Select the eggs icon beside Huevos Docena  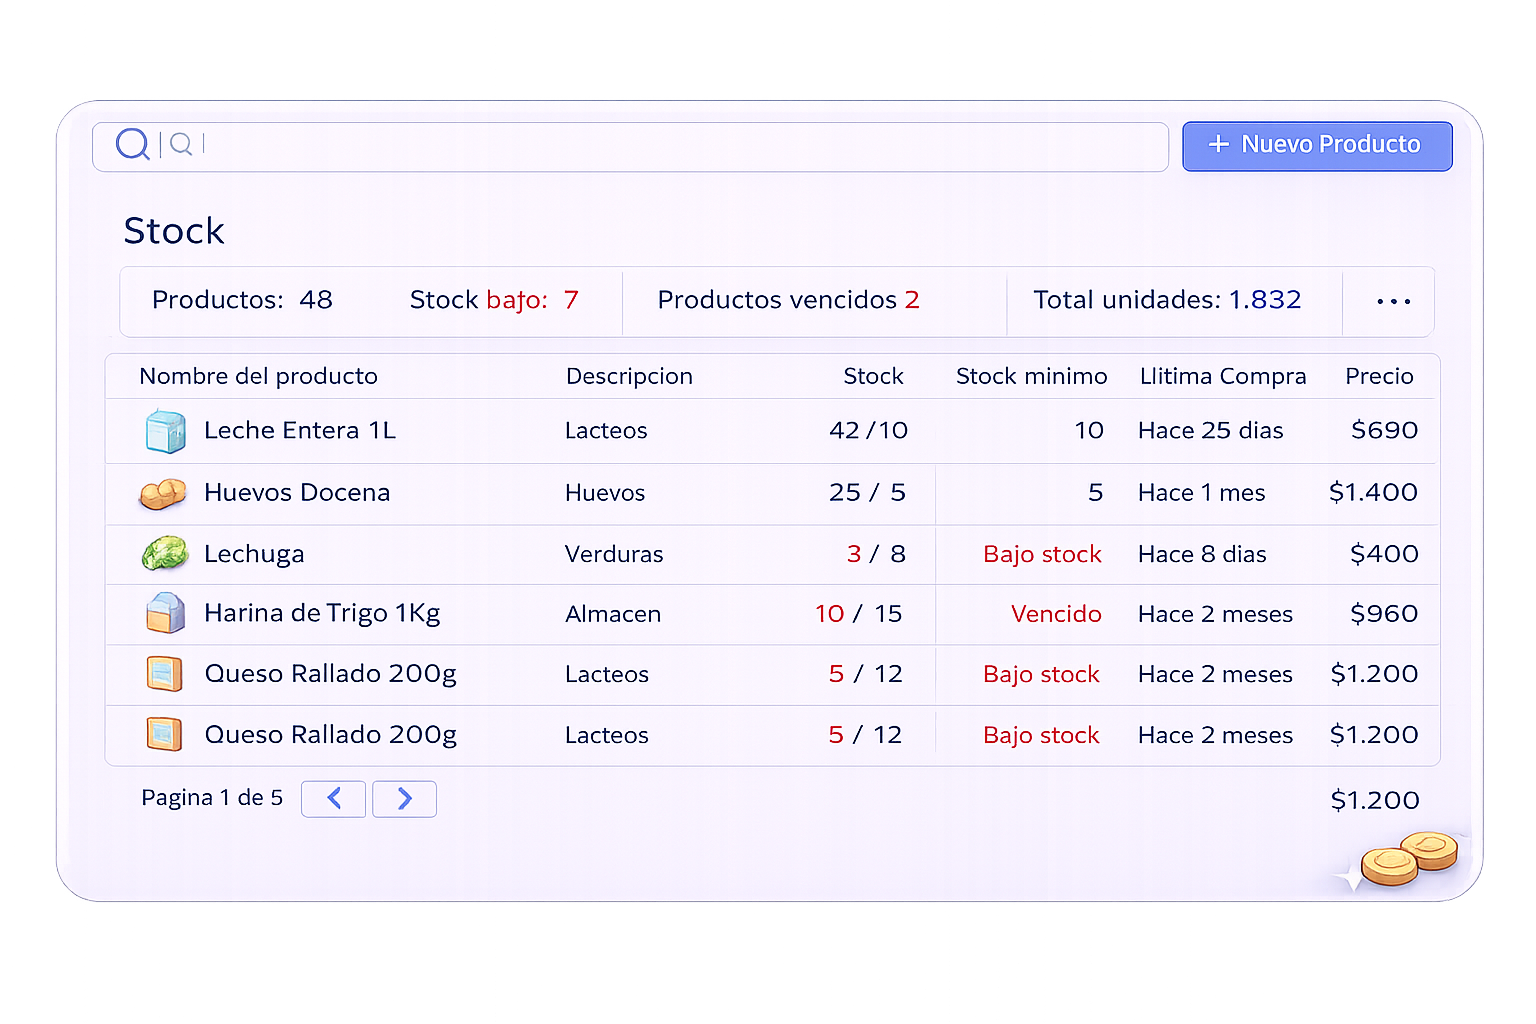(163, 493)
